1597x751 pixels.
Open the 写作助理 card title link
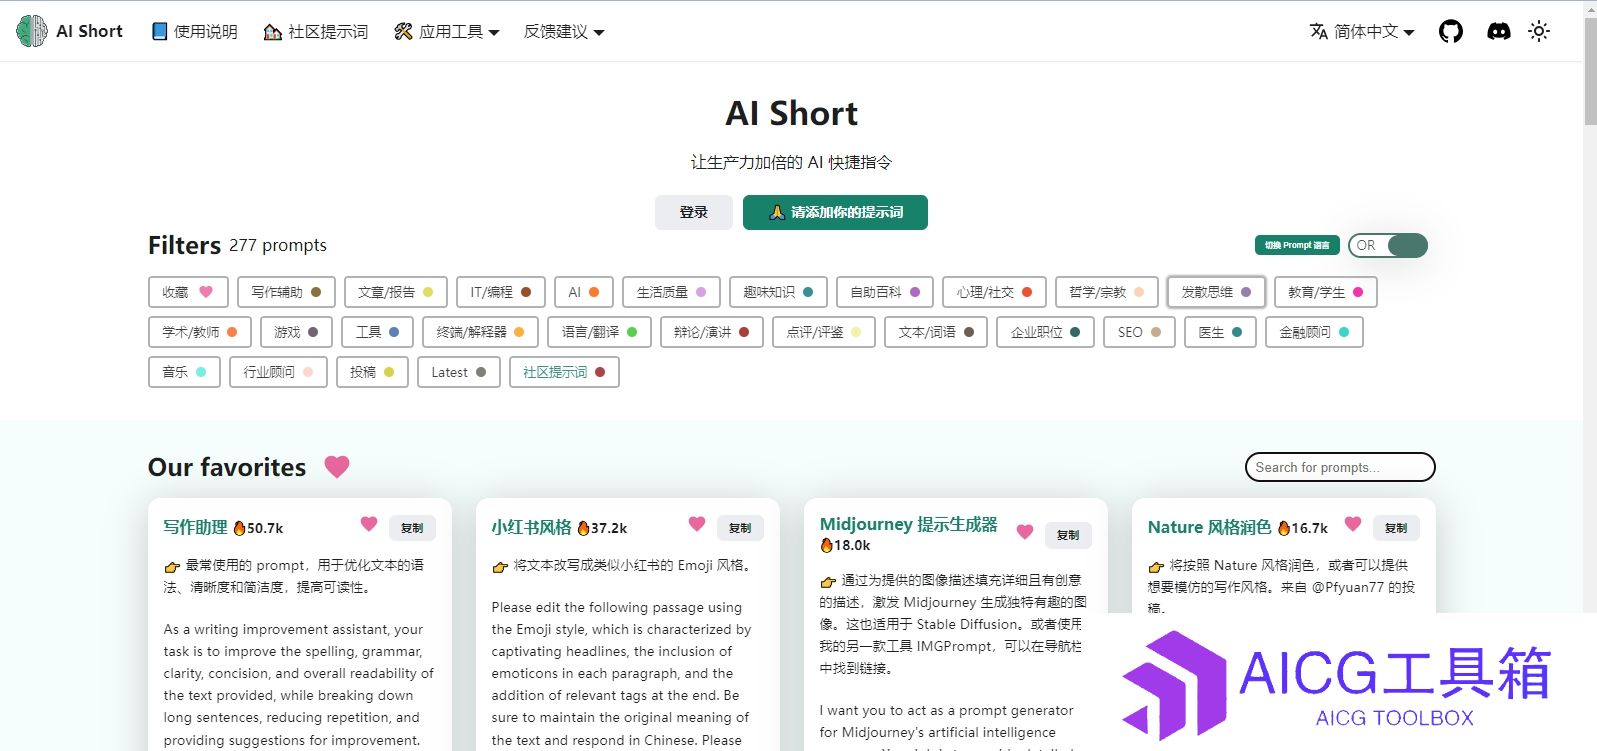(x=196, y=527)
